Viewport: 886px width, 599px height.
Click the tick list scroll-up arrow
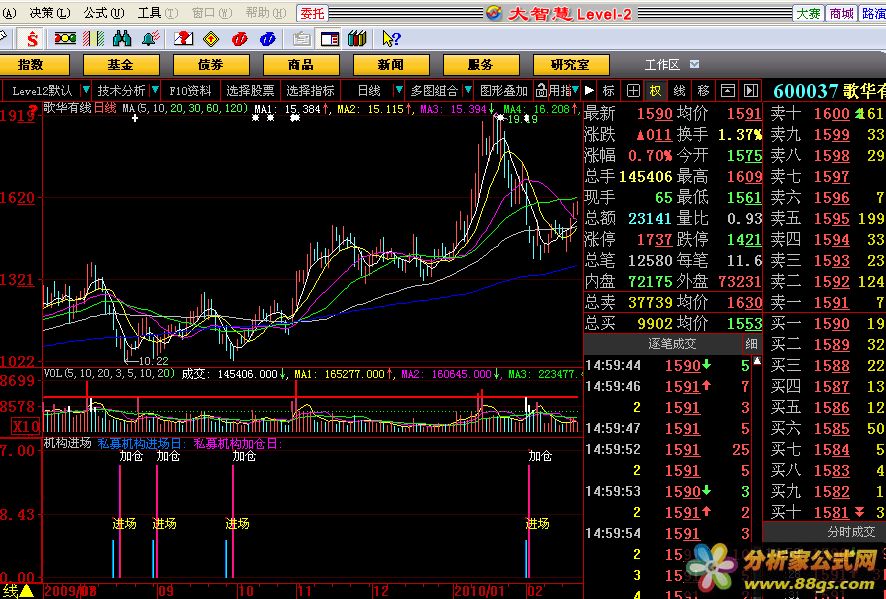click(758, 361)
